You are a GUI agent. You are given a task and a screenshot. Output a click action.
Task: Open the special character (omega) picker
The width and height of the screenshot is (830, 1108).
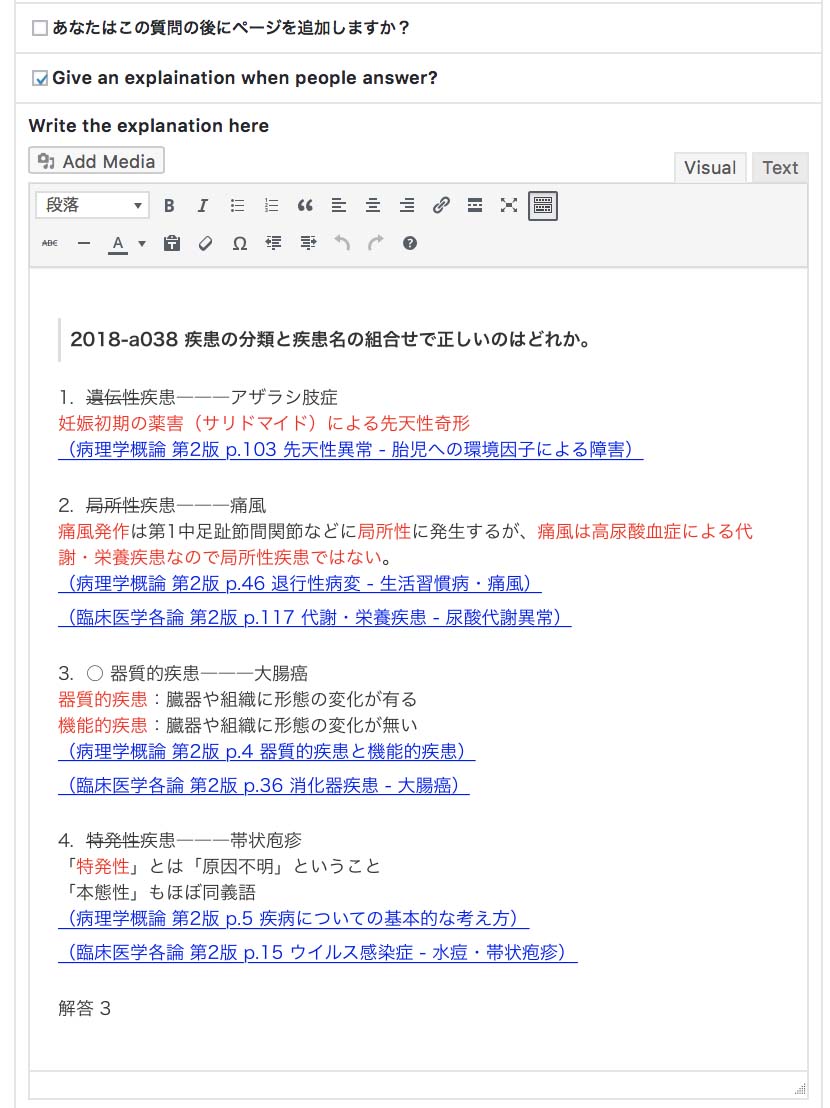point(239,243)
